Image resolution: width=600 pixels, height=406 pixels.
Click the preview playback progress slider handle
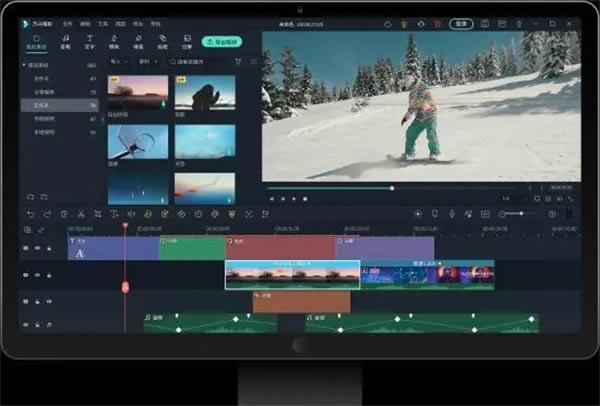391,187
